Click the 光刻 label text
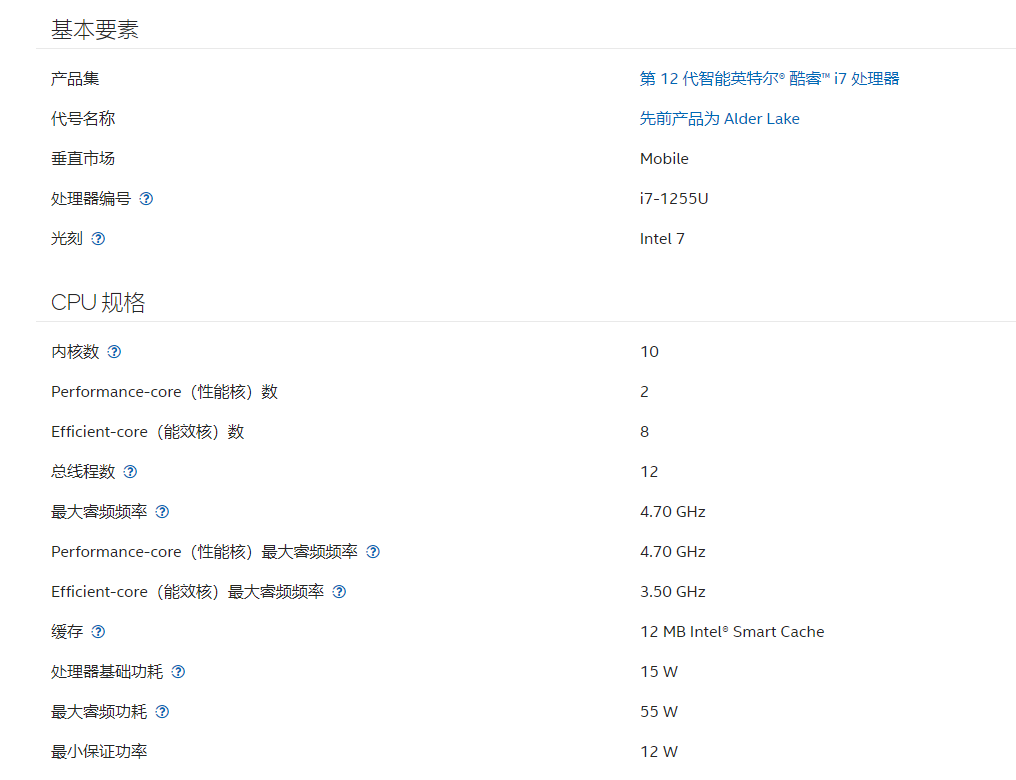 tap(67, 239)
